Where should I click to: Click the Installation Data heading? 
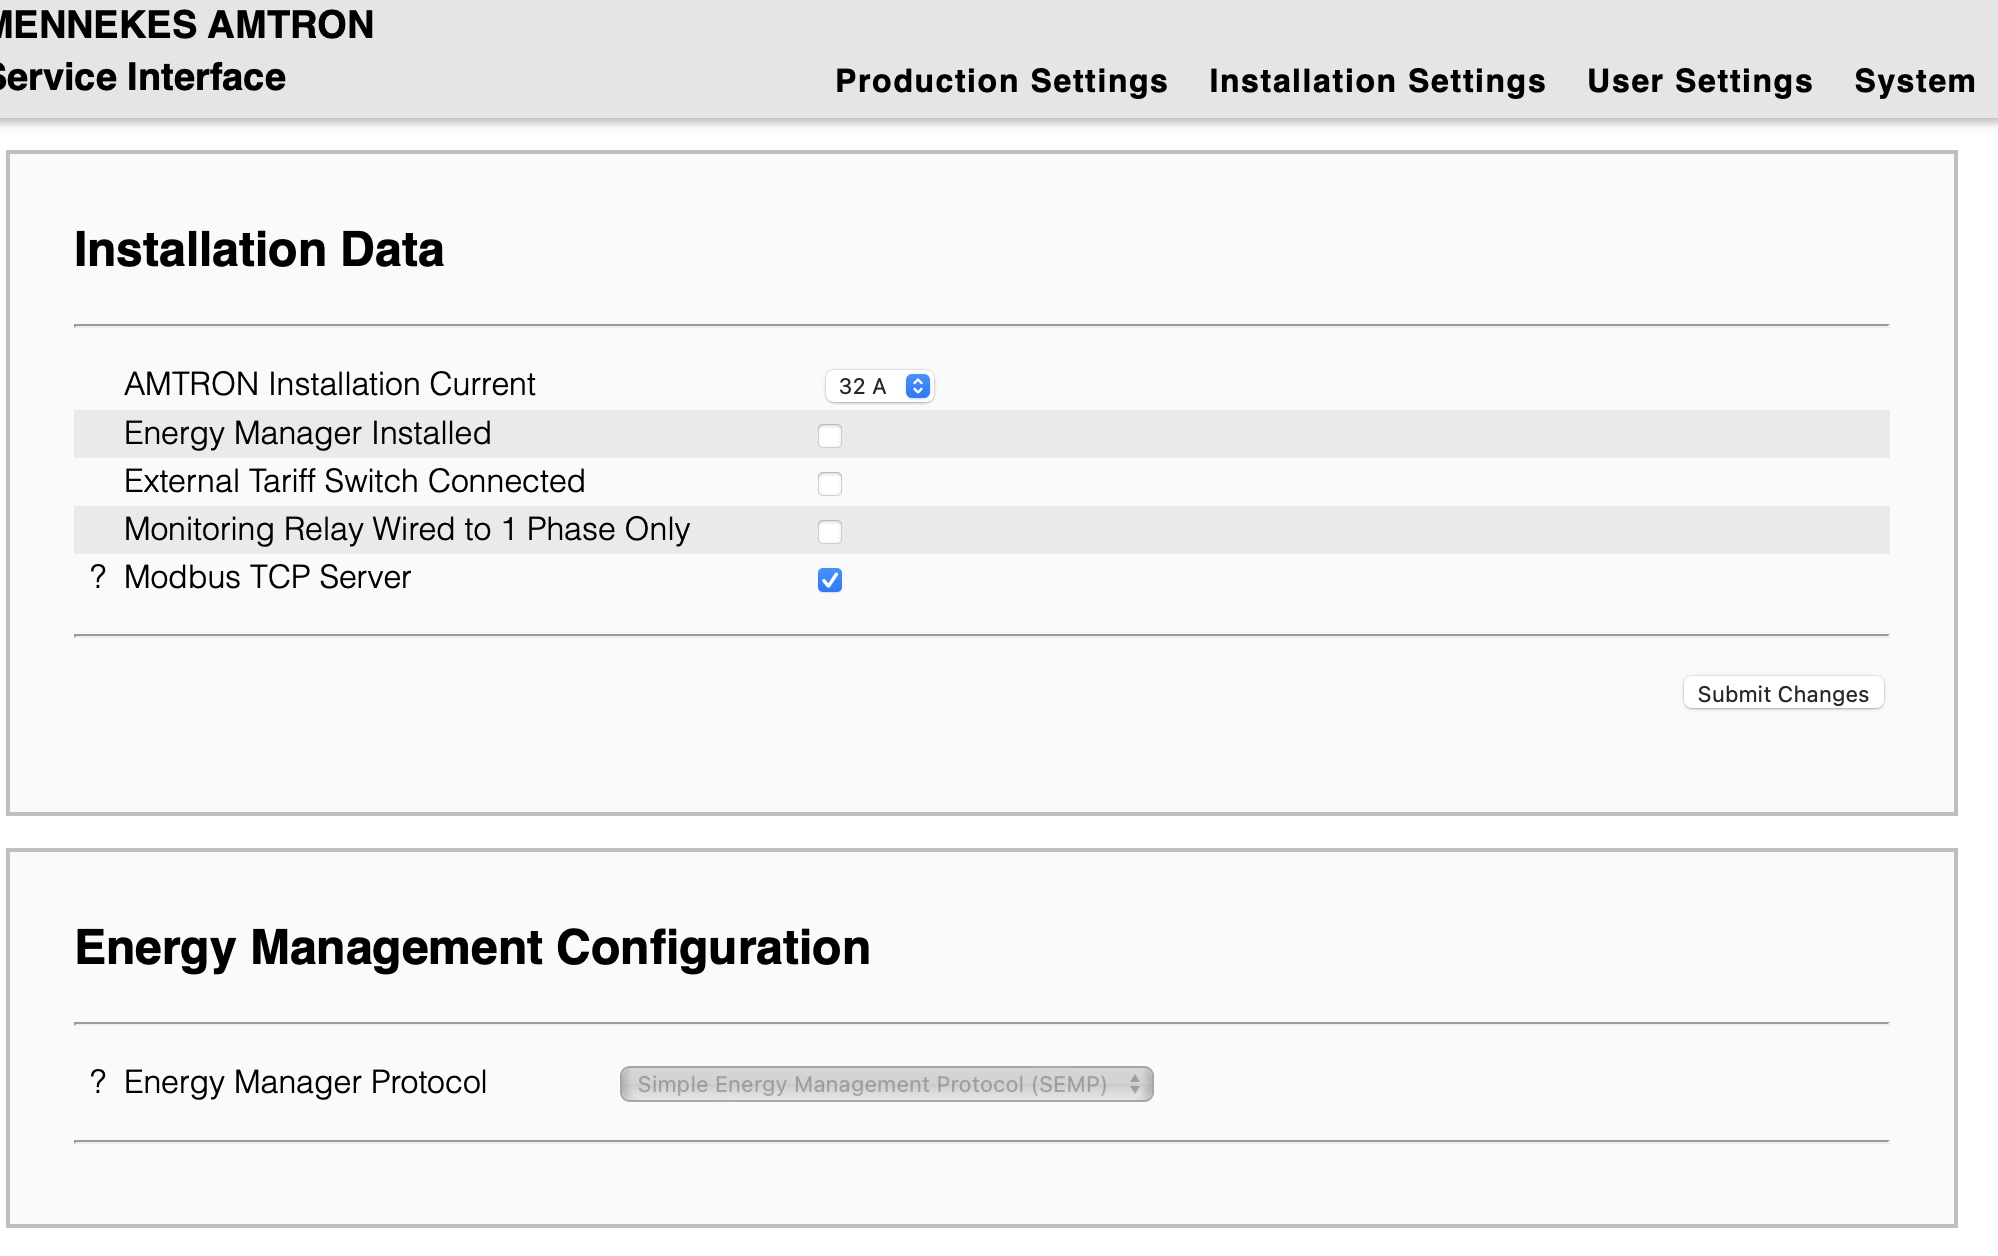(259, 249)
